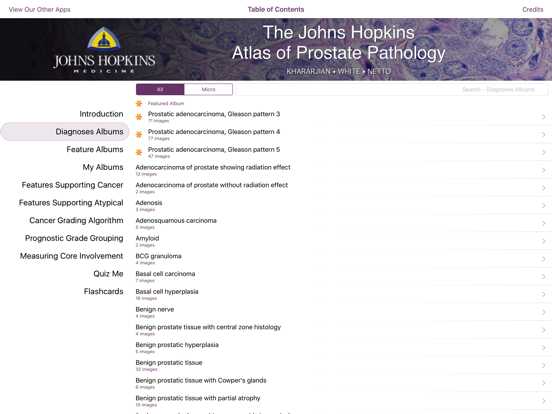Click the star icon beside Gleason pattern 5
The height and width of the screenshot is (414, 552).
pyautogui.click(x=139, y=152)
